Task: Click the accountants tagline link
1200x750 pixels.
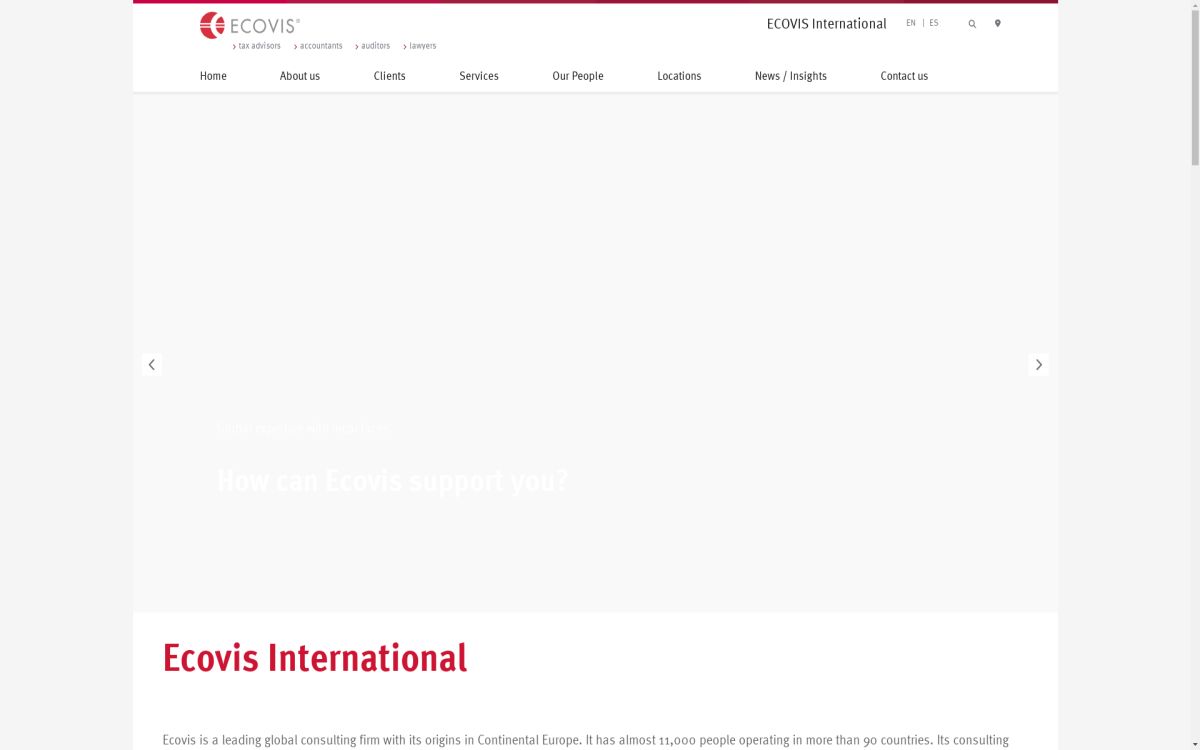Action: pyautogui.click(x=320, y=46)
